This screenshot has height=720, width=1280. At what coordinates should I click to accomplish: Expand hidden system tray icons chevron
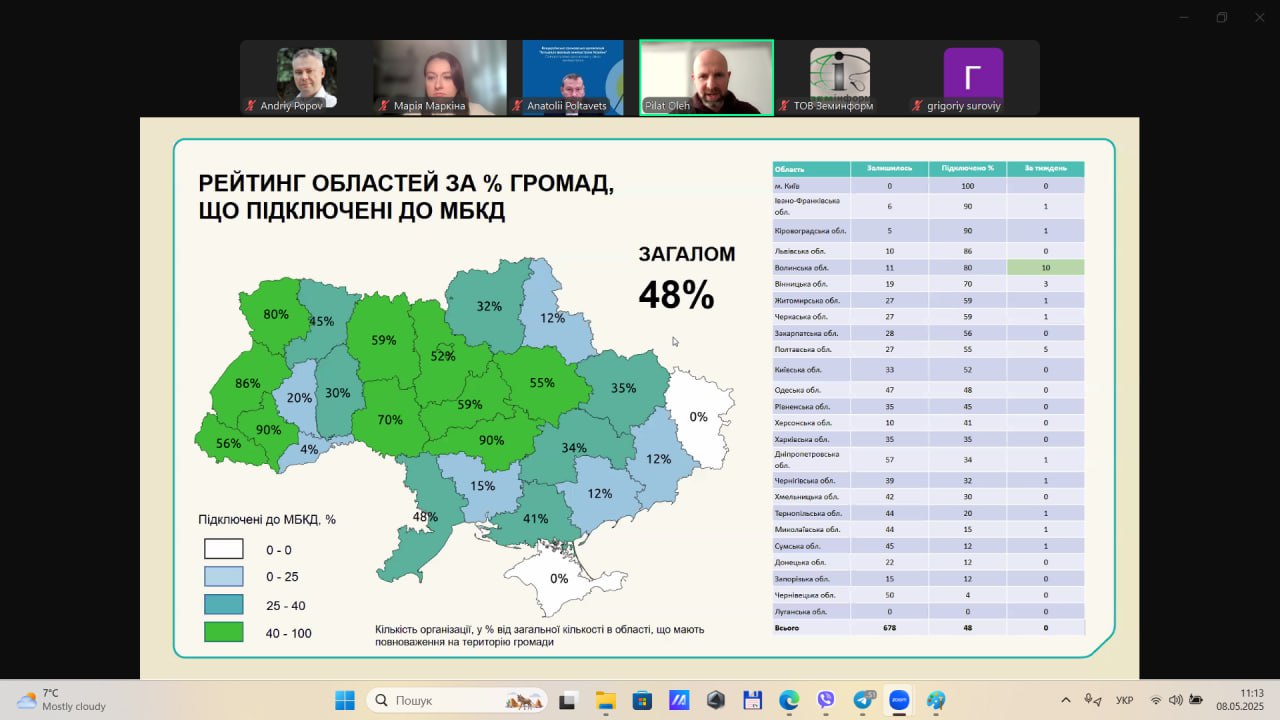pyautogui.click(x=1066, y=700)
